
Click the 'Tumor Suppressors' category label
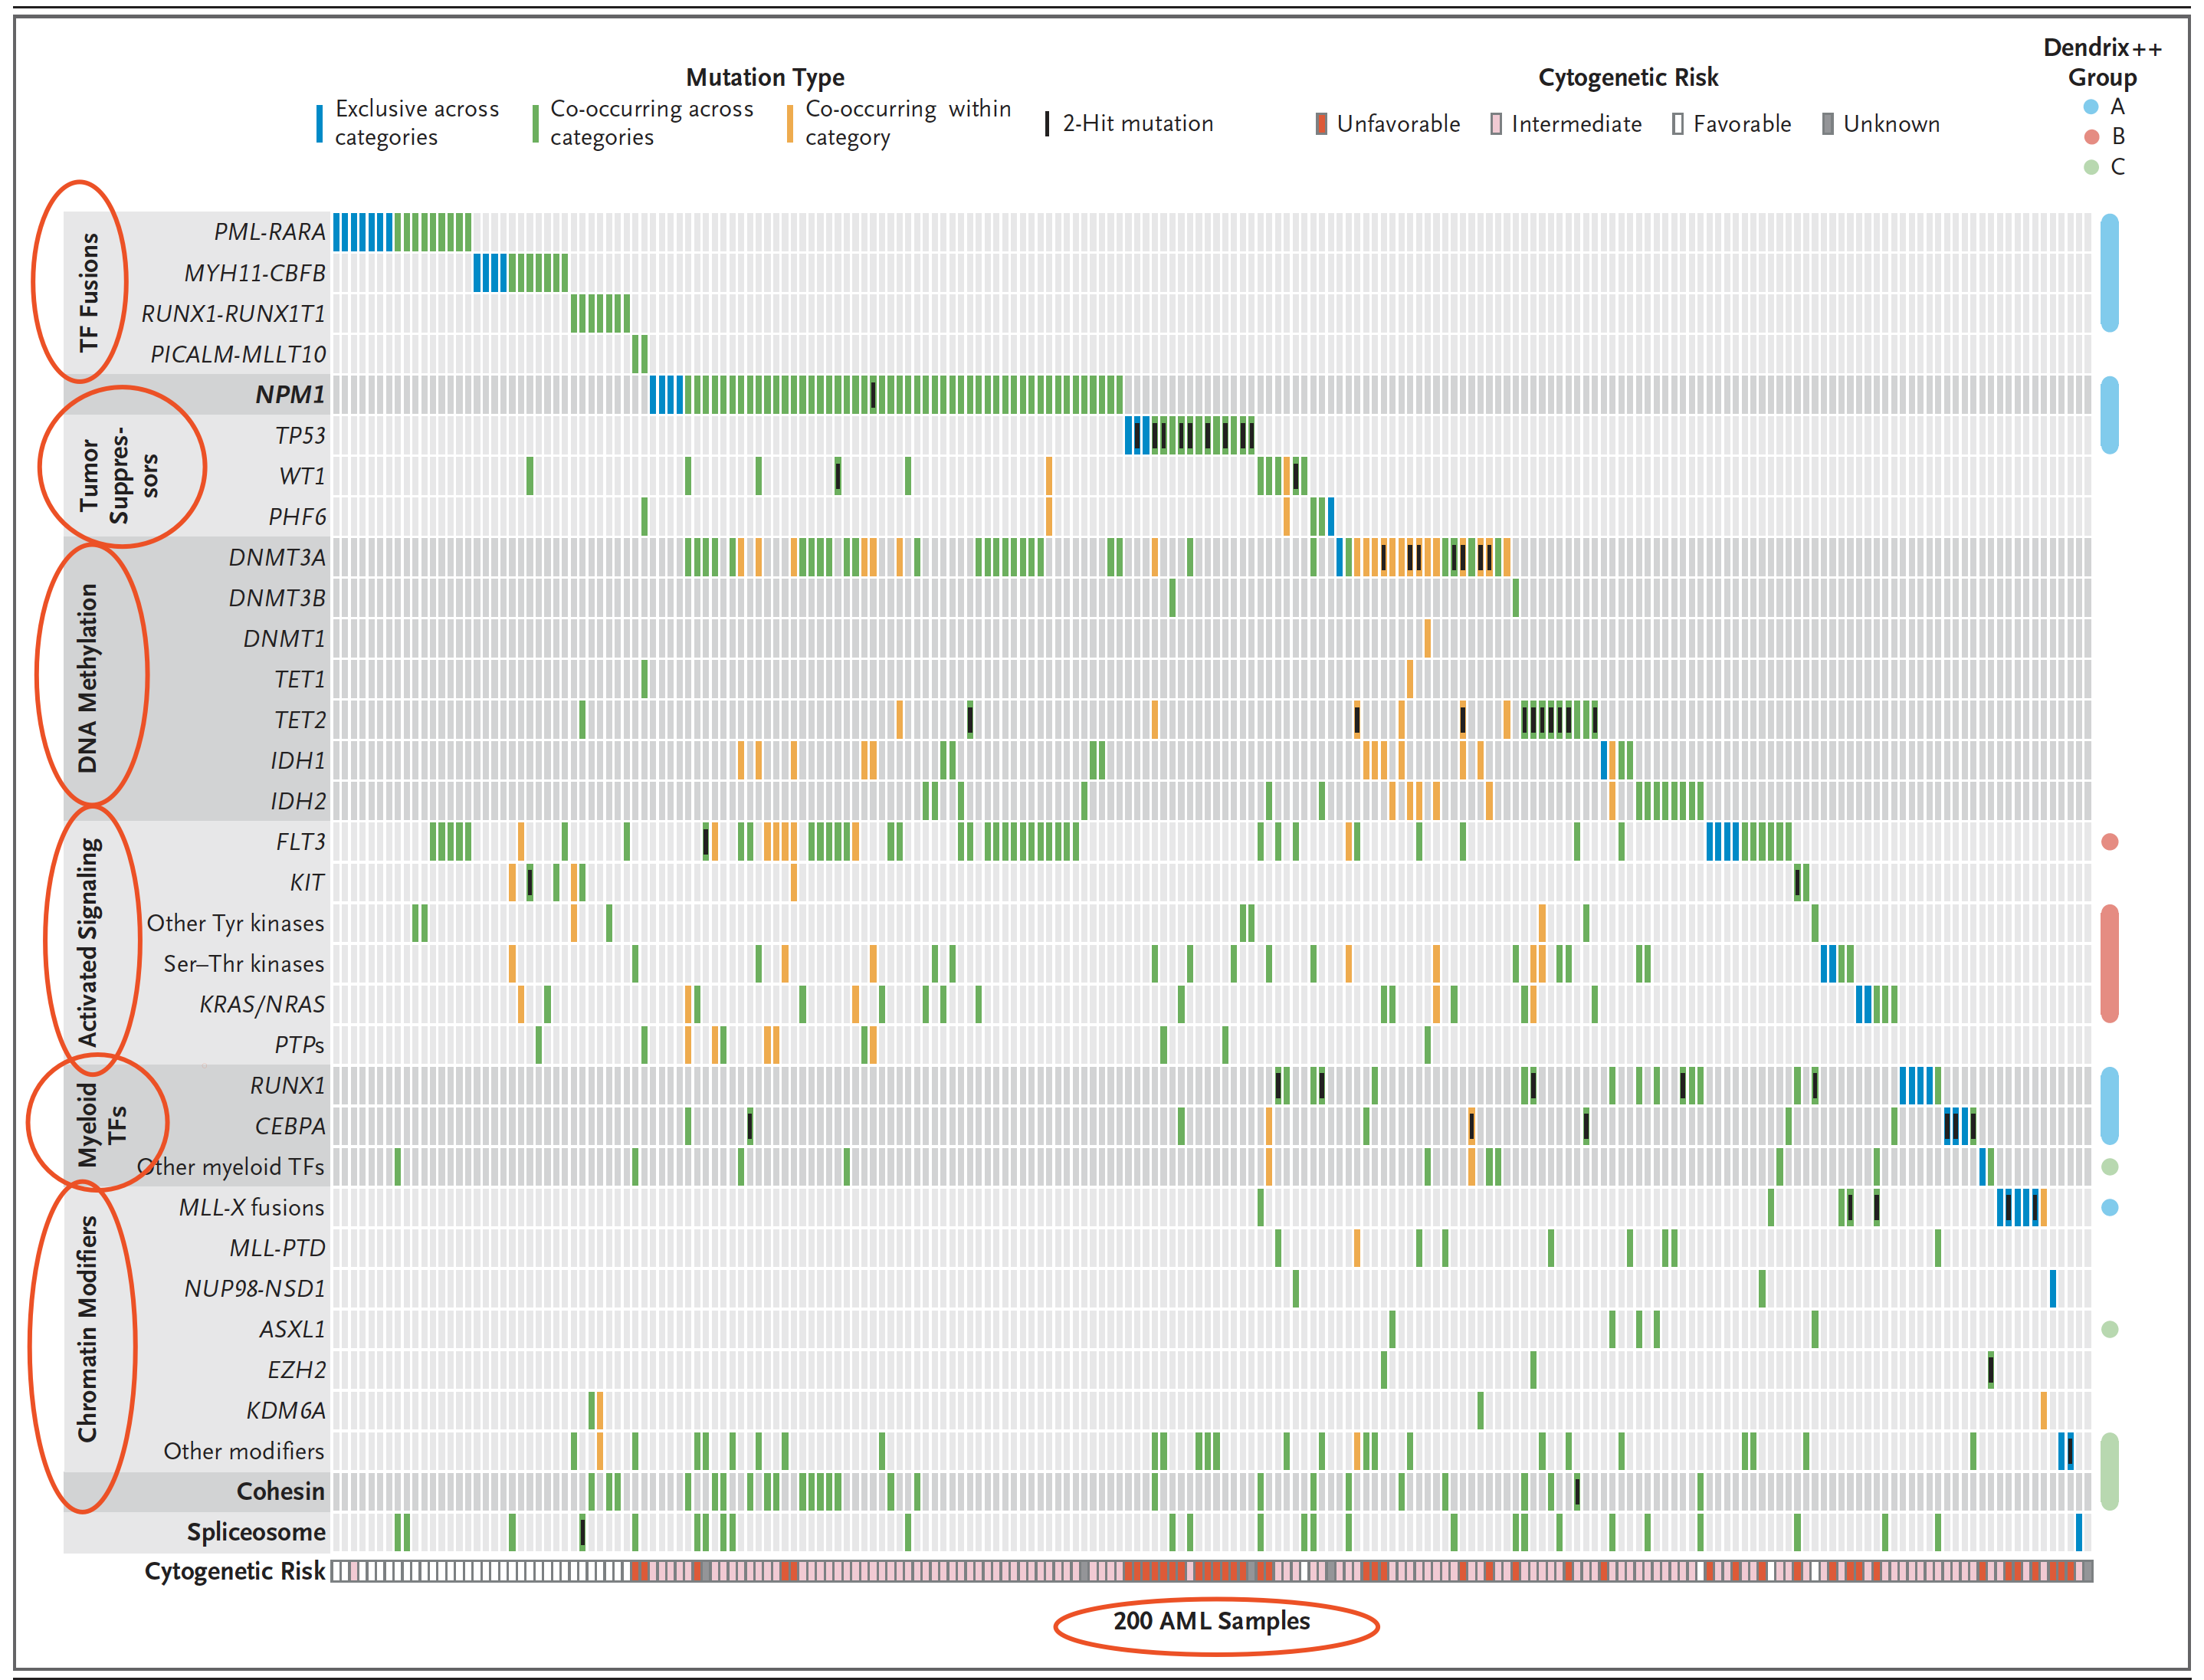(119, 474)
